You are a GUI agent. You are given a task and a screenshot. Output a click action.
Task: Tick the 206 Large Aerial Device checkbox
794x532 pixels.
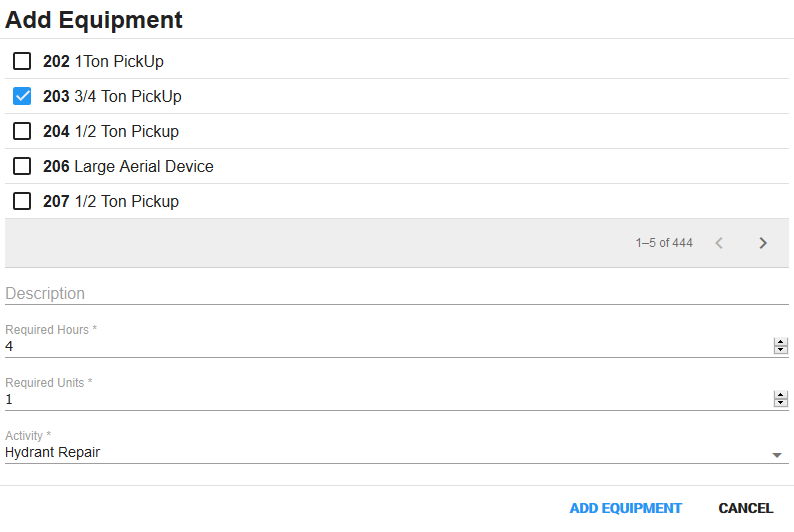click(x=22, y=166)
